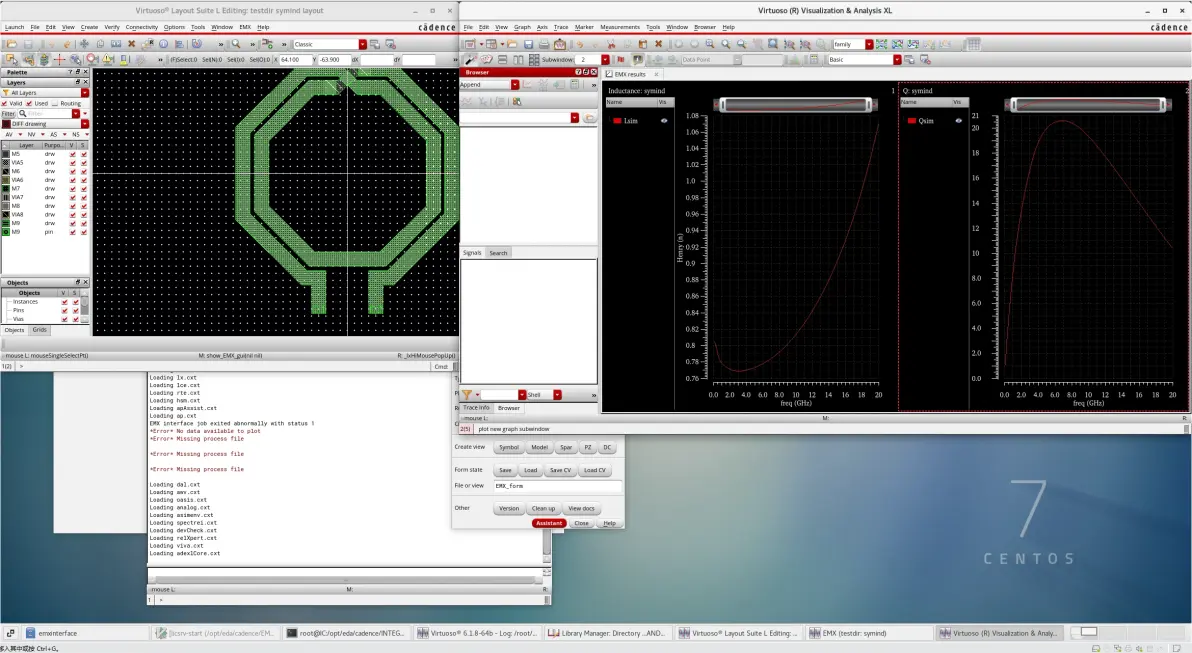Click the Clean up button
The width and height of the screenshot is (1192, 653).
click(543, 509)
